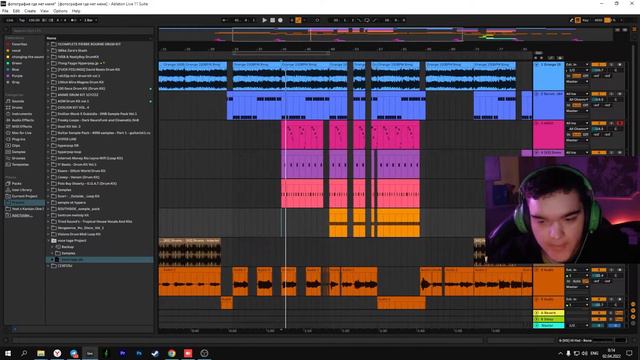This screenshot has width=640, height=360.
Task: Start playback with the Play button
Action: (x=264, y=20)
